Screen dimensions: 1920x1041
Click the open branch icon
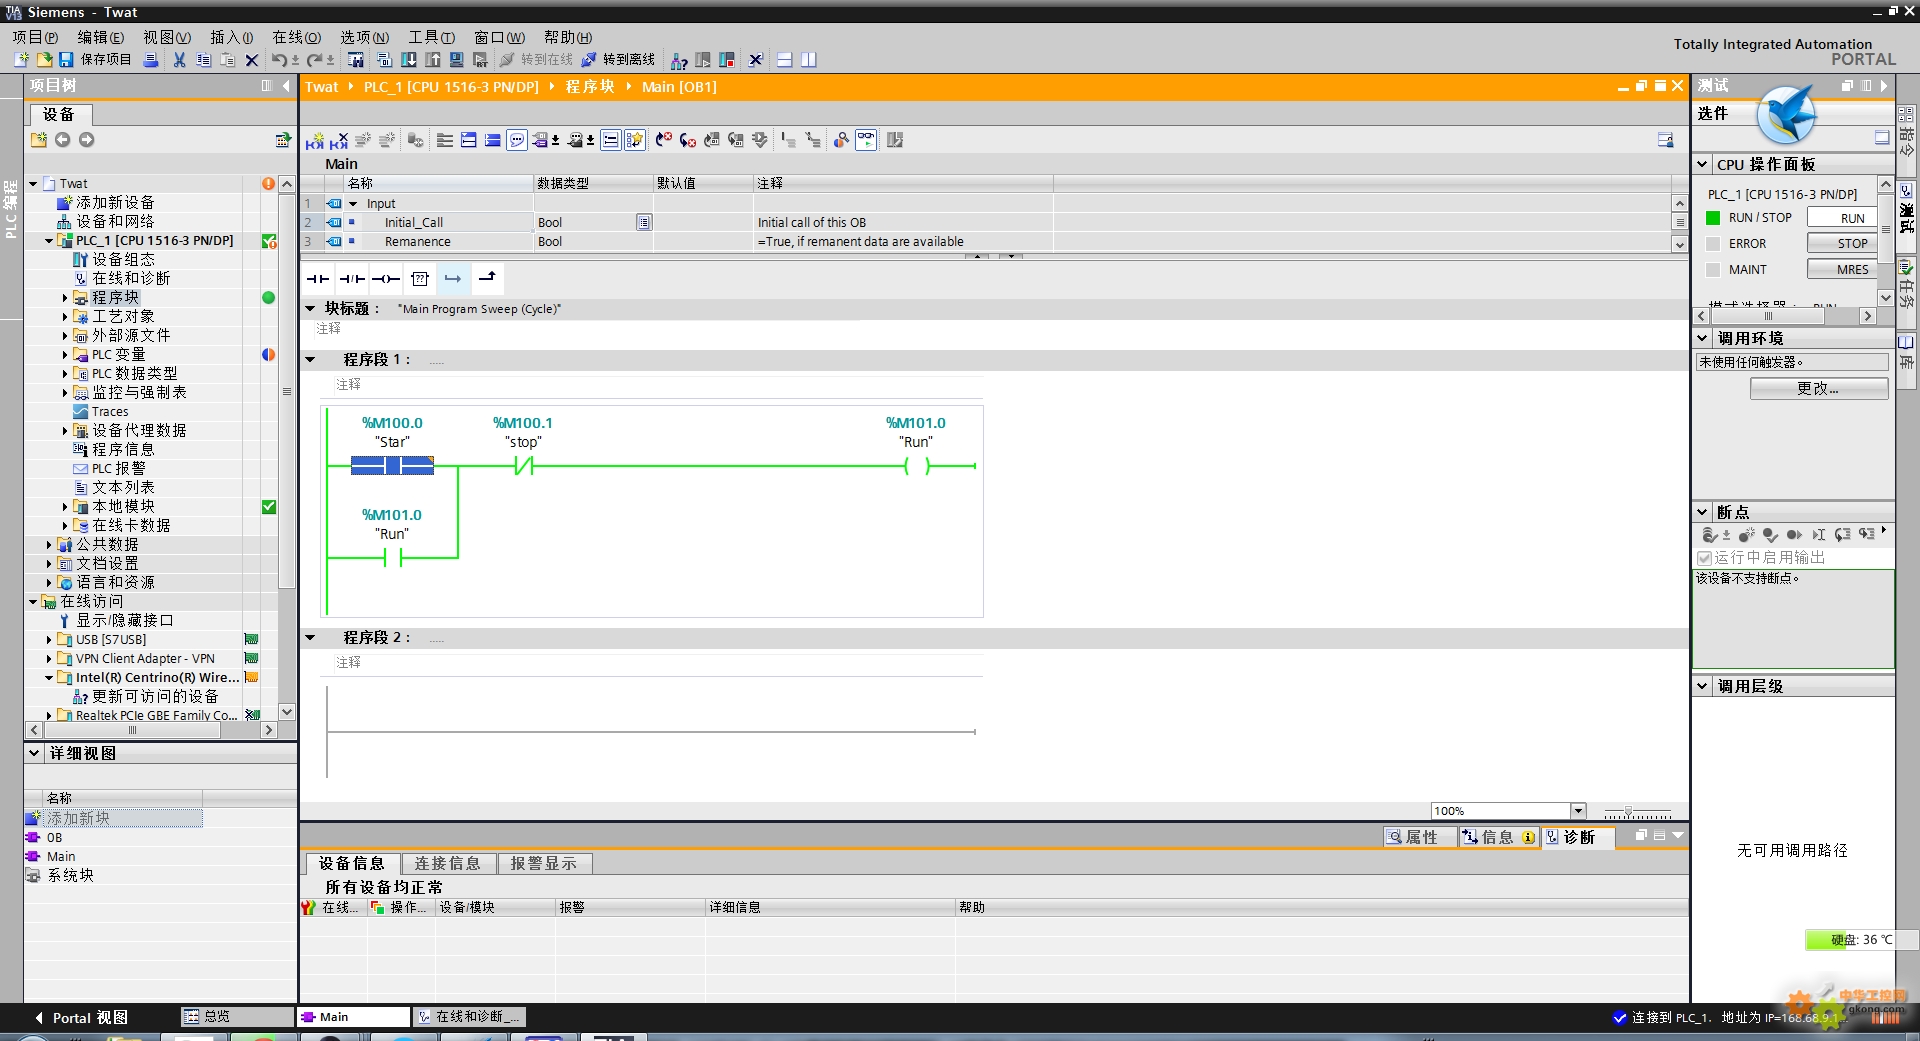tap(453, 278)
